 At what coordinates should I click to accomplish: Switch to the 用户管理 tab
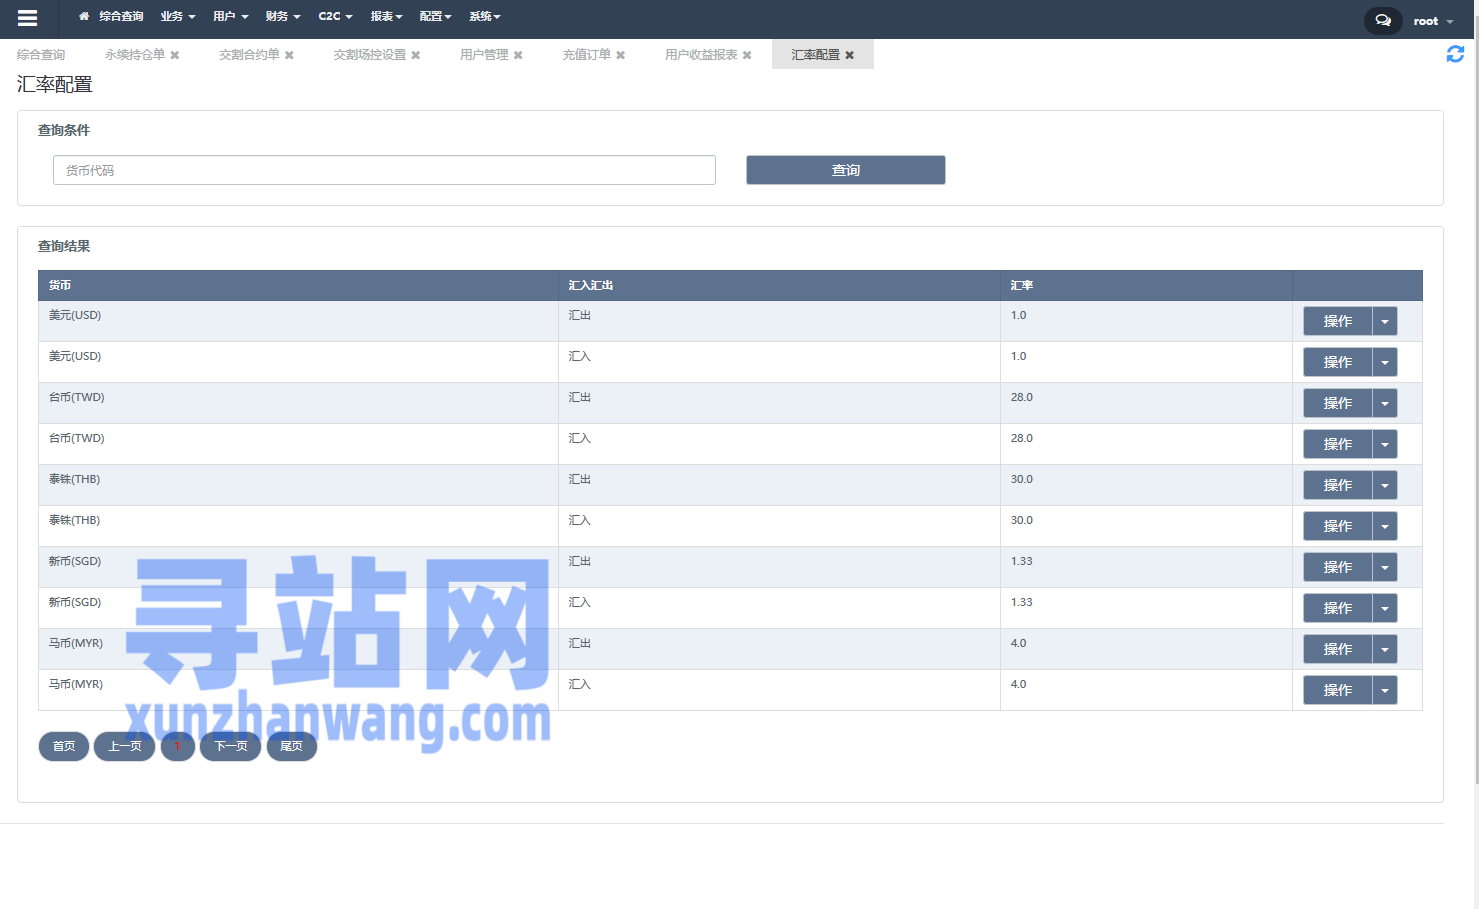pyautogui.click(x=484, y=55)
